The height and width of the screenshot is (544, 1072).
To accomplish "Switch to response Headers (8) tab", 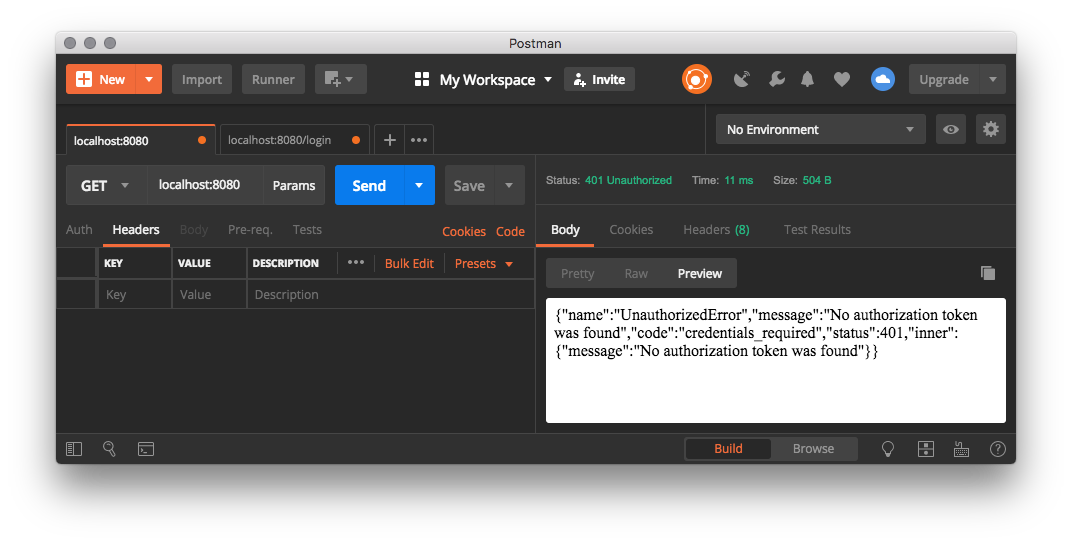I will pyautogui.click(x=716, y=230).
